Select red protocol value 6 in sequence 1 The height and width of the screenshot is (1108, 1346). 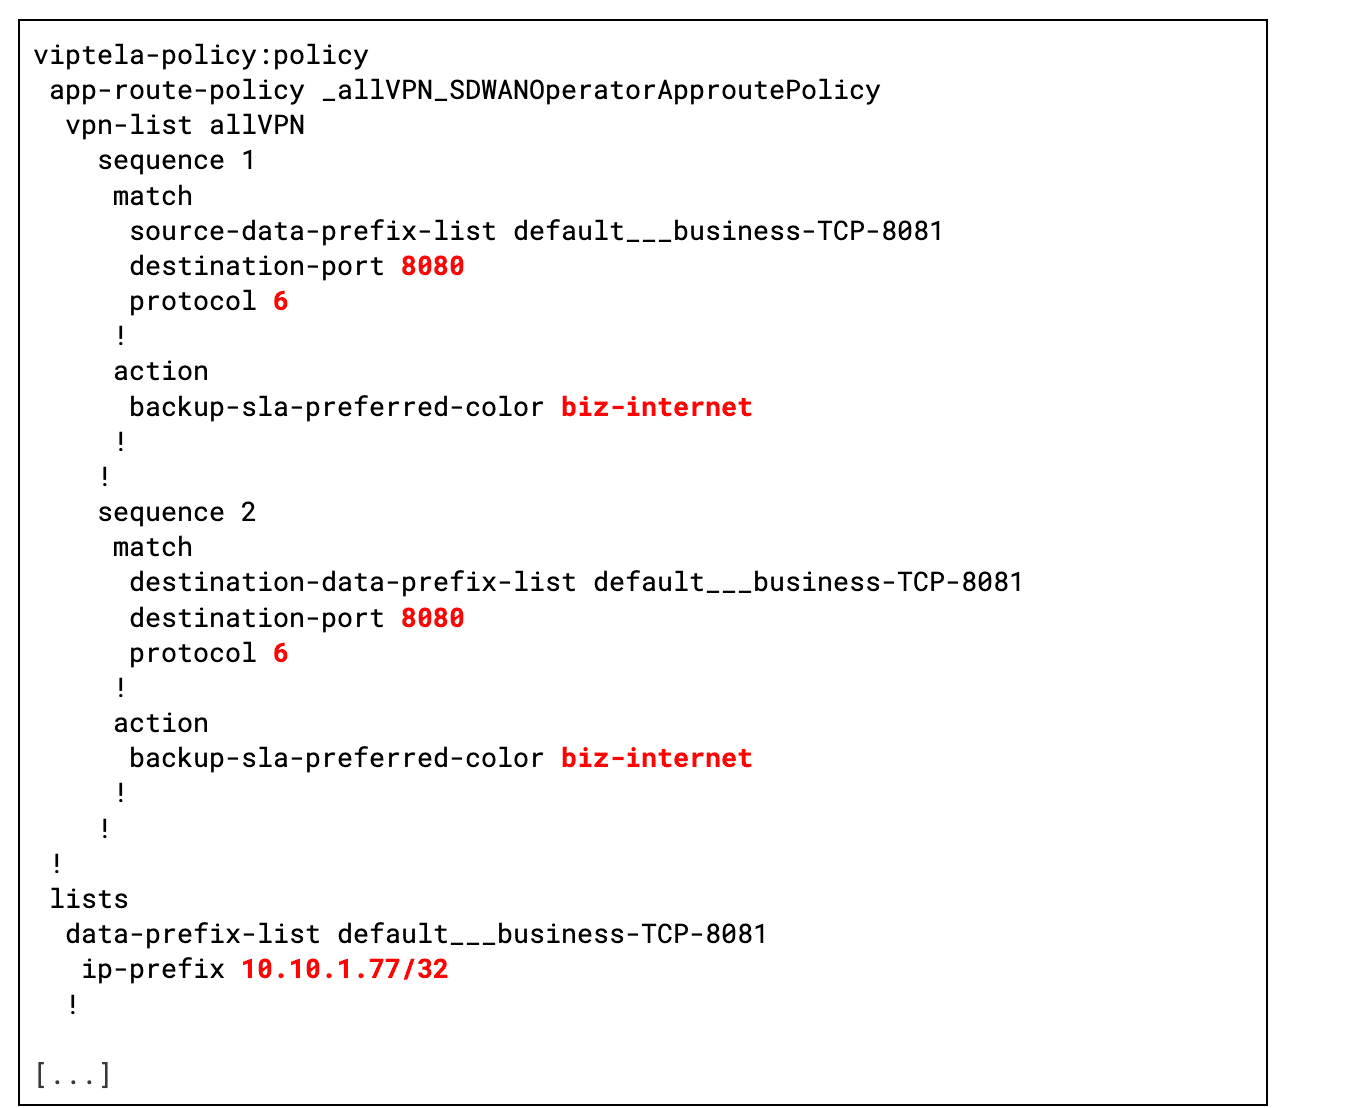pyautogui.click(x=281, y=301)
